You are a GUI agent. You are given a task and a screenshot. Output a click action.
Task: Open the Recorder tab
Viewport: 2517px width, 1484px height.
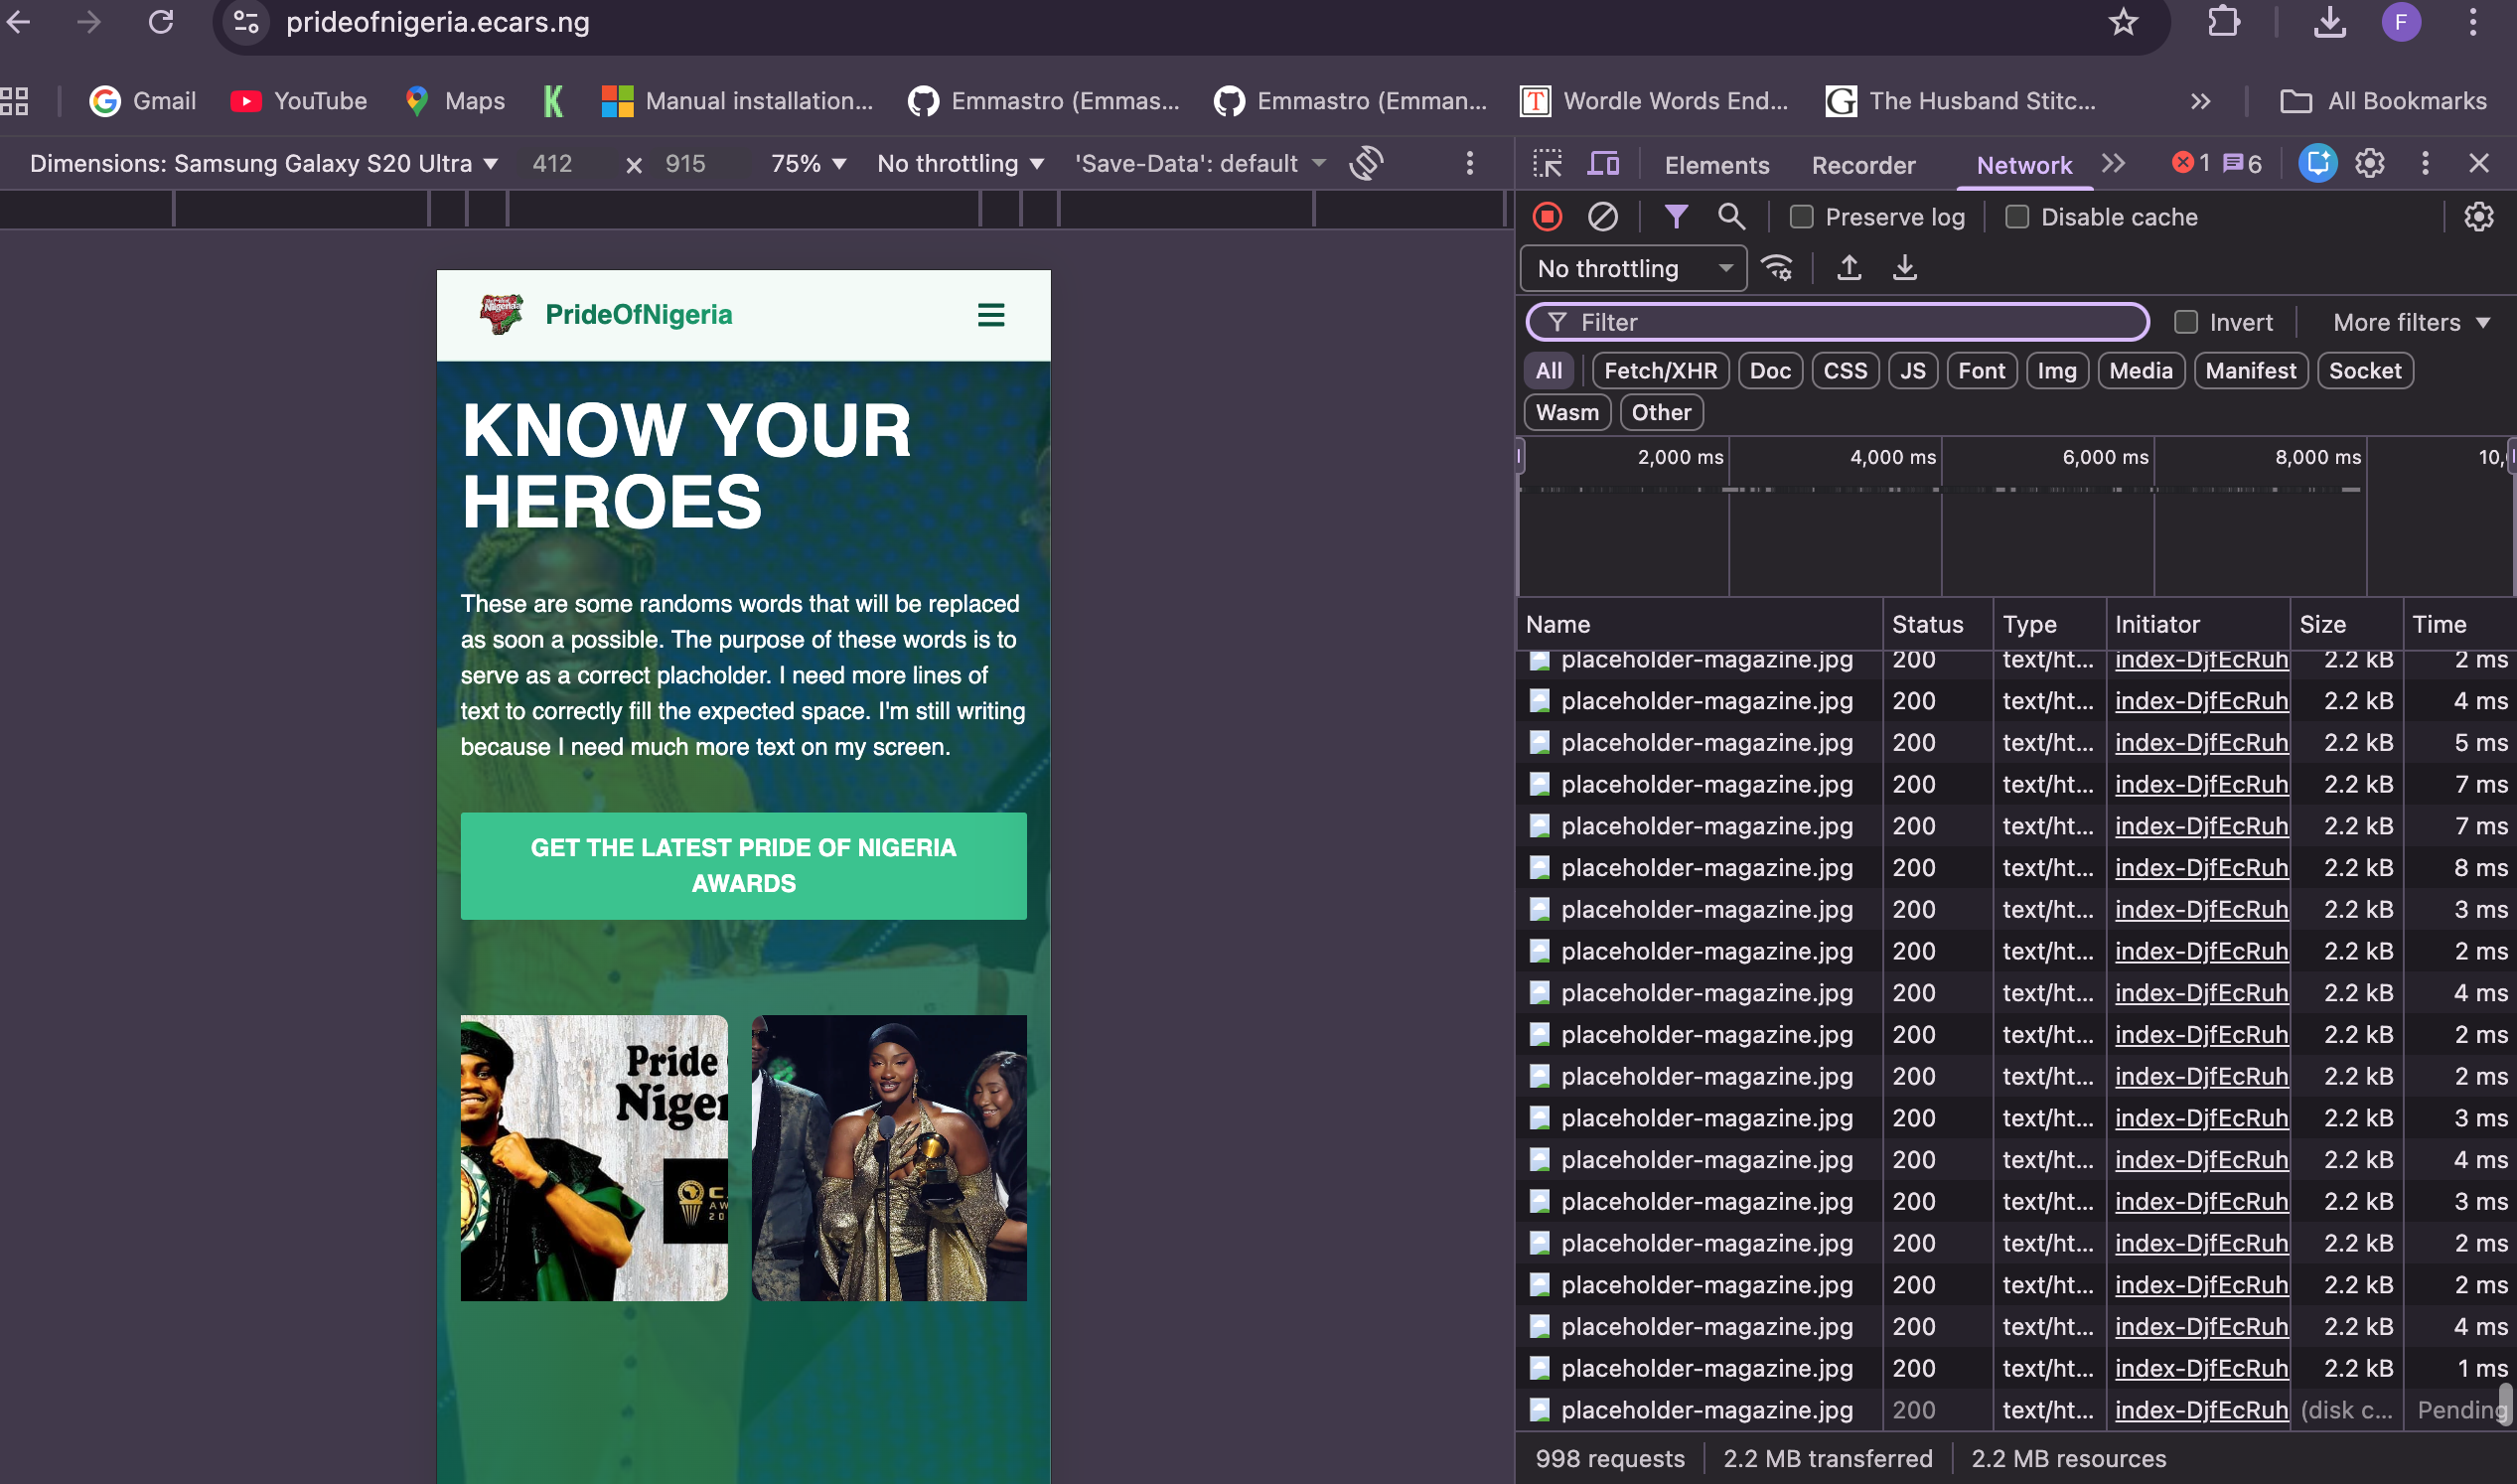[1863, 165]
